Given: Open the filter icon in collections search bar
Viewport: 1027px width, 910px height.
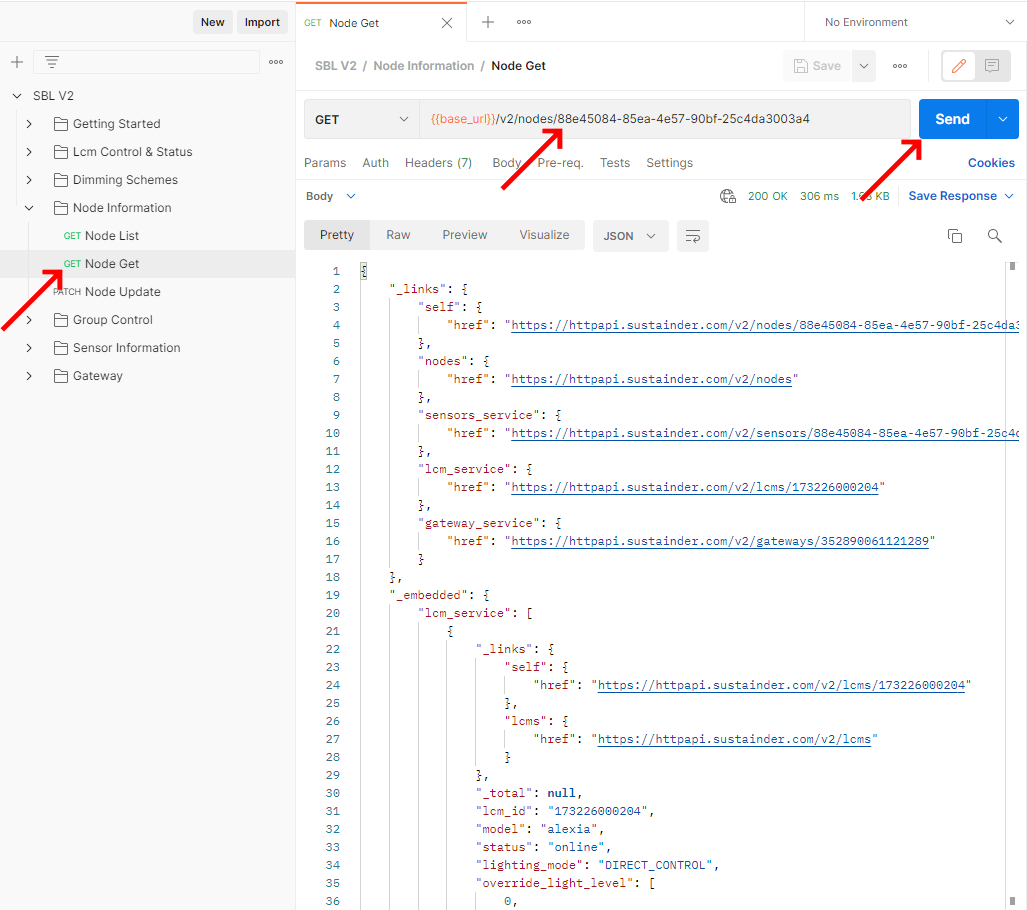Looking at the screenshot, I should (x=51, y=61).
